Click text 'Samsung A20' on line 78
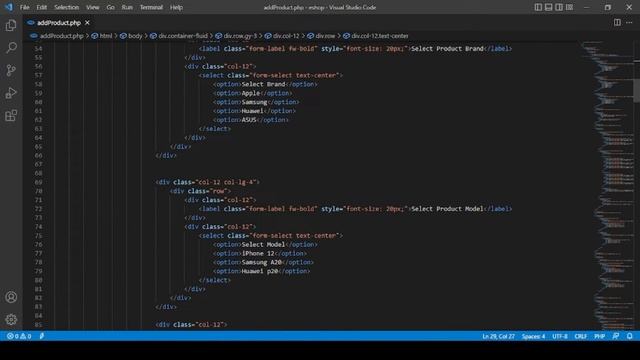Image resolution: width=640 pixels, height=360 pixels. tap(262, 262)
